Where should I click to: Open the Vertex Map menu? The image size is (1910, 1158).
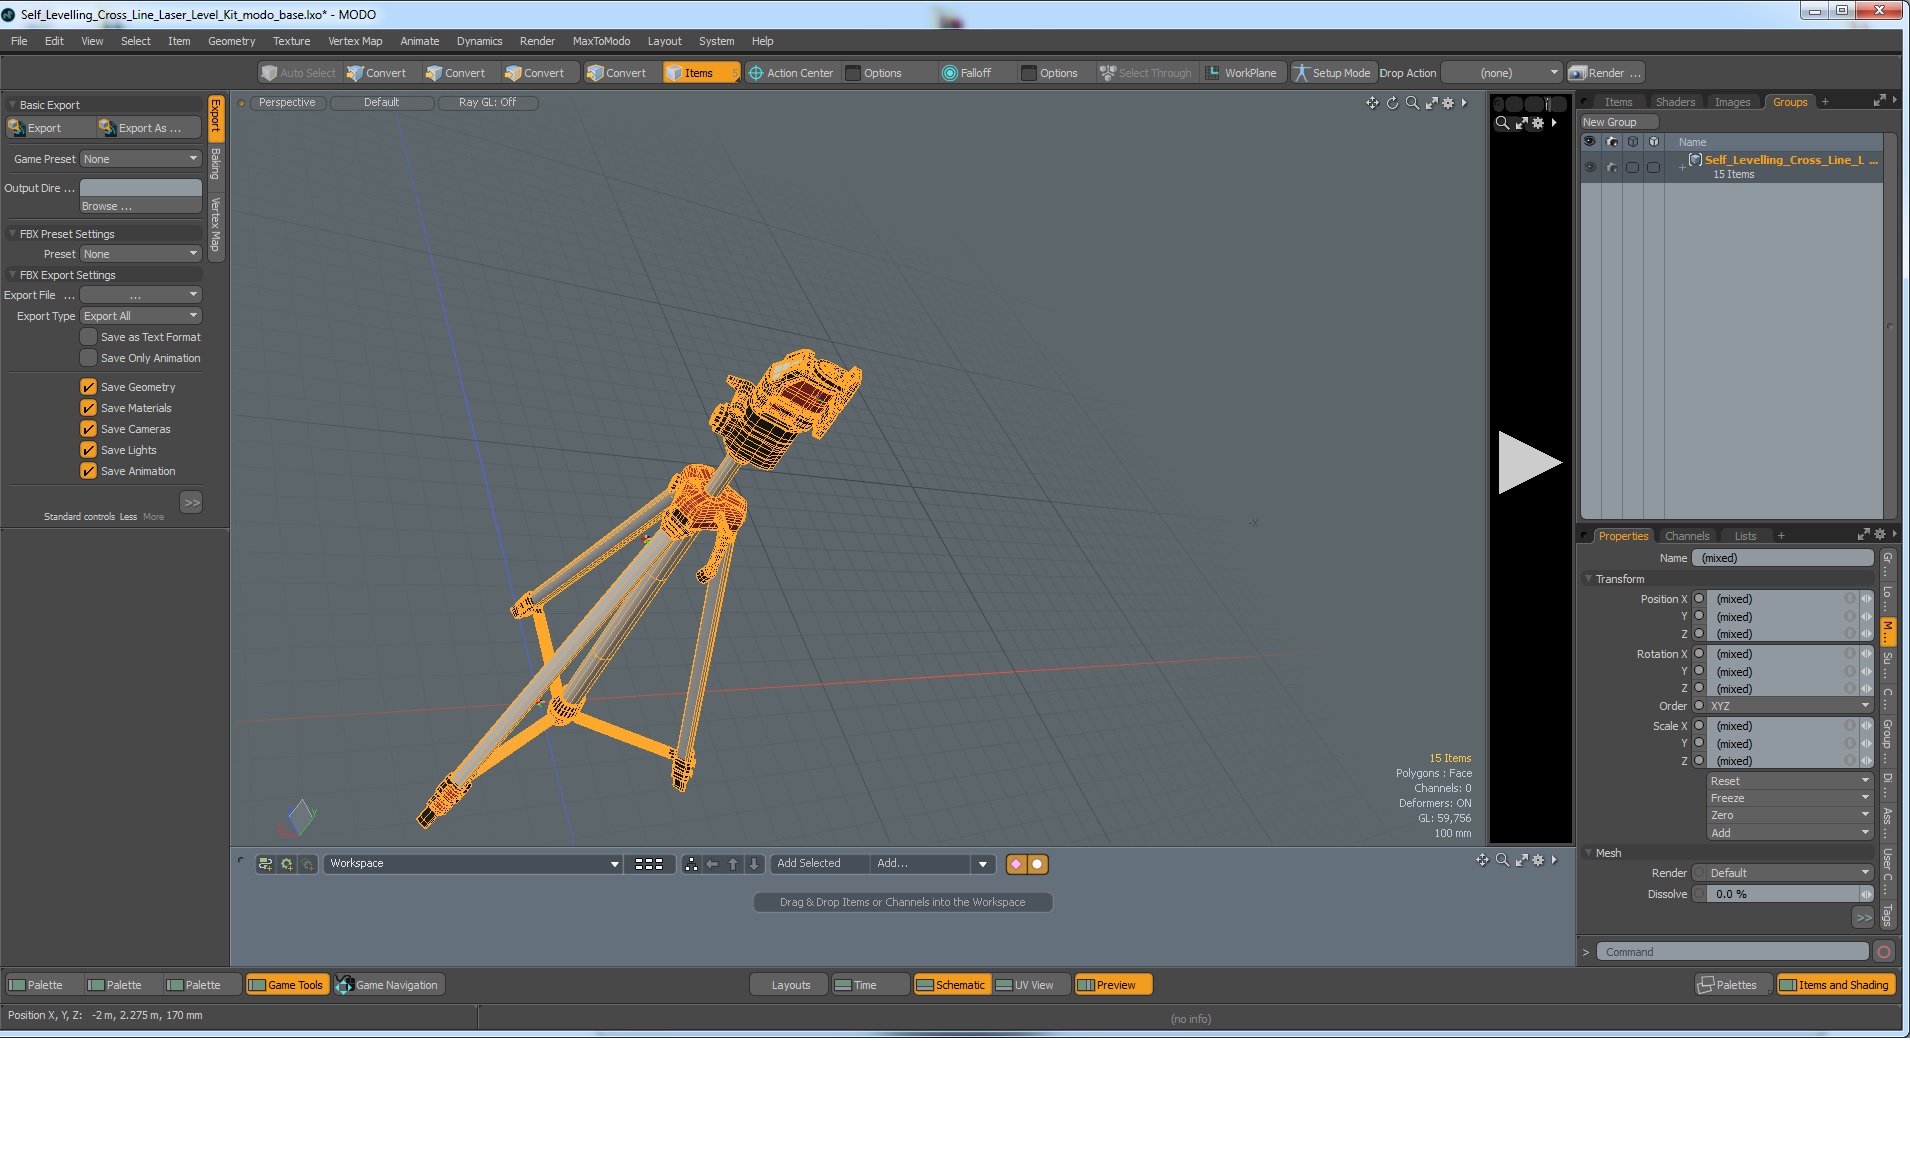pos(355,41)
